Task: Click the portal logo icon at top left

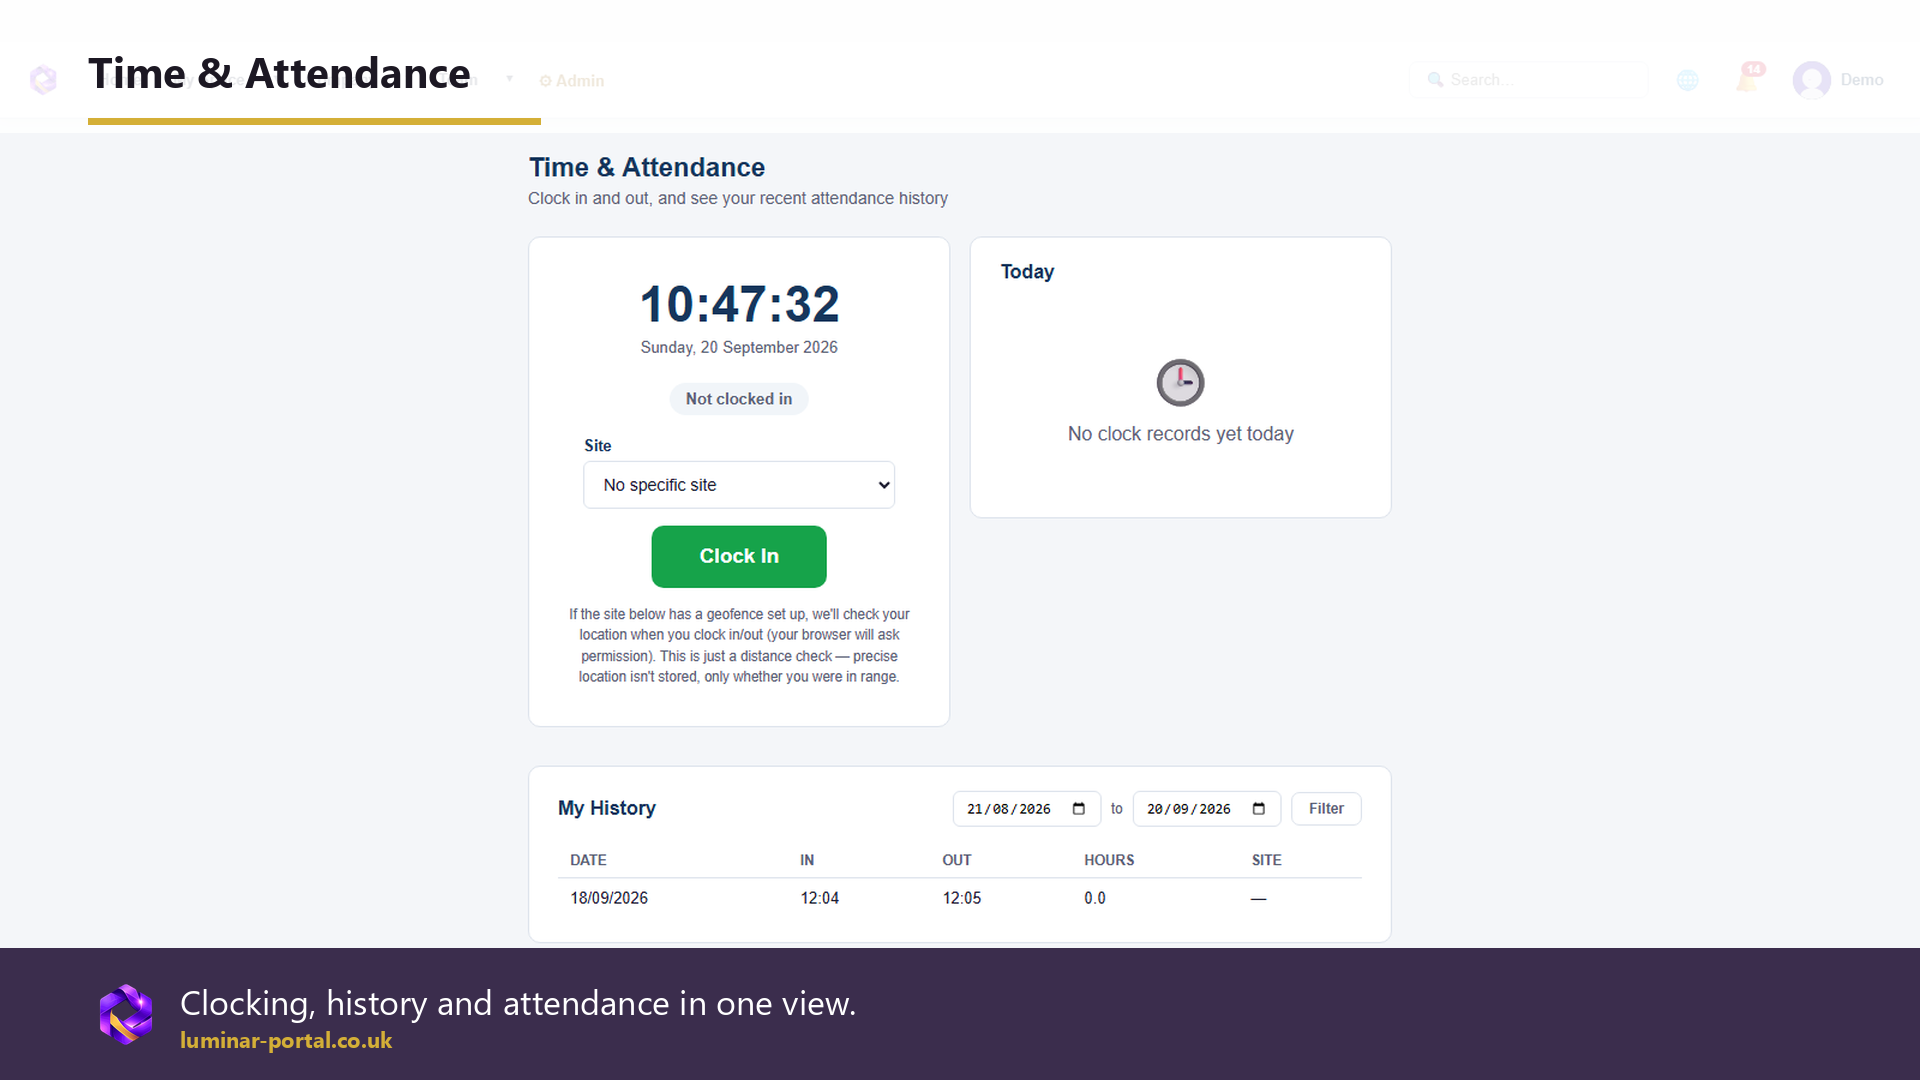Action: (43, 79)
